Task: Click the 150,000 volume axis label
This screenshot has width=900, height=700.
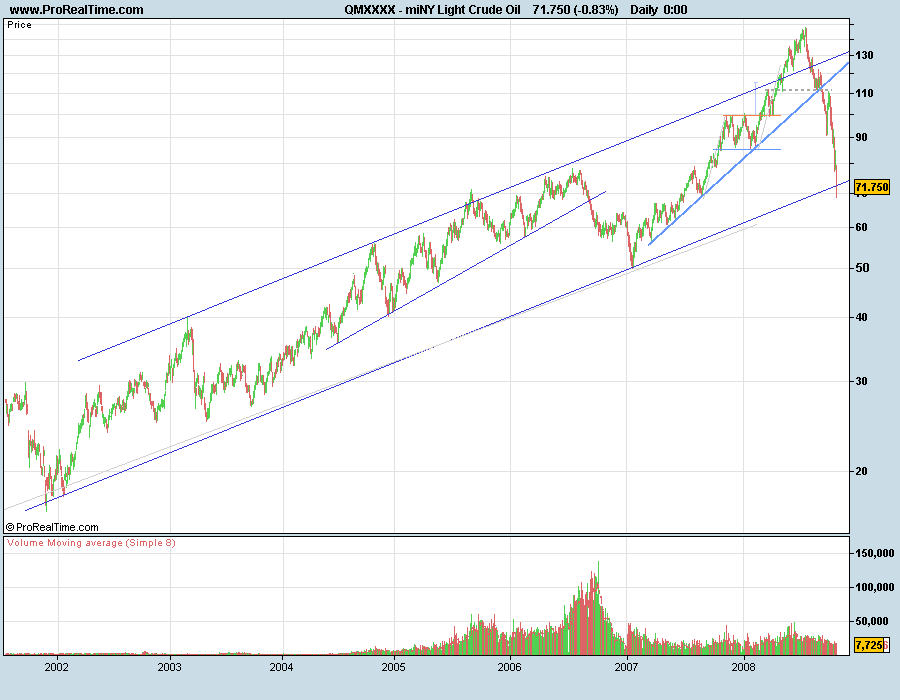Action: [x=875, y=553]
